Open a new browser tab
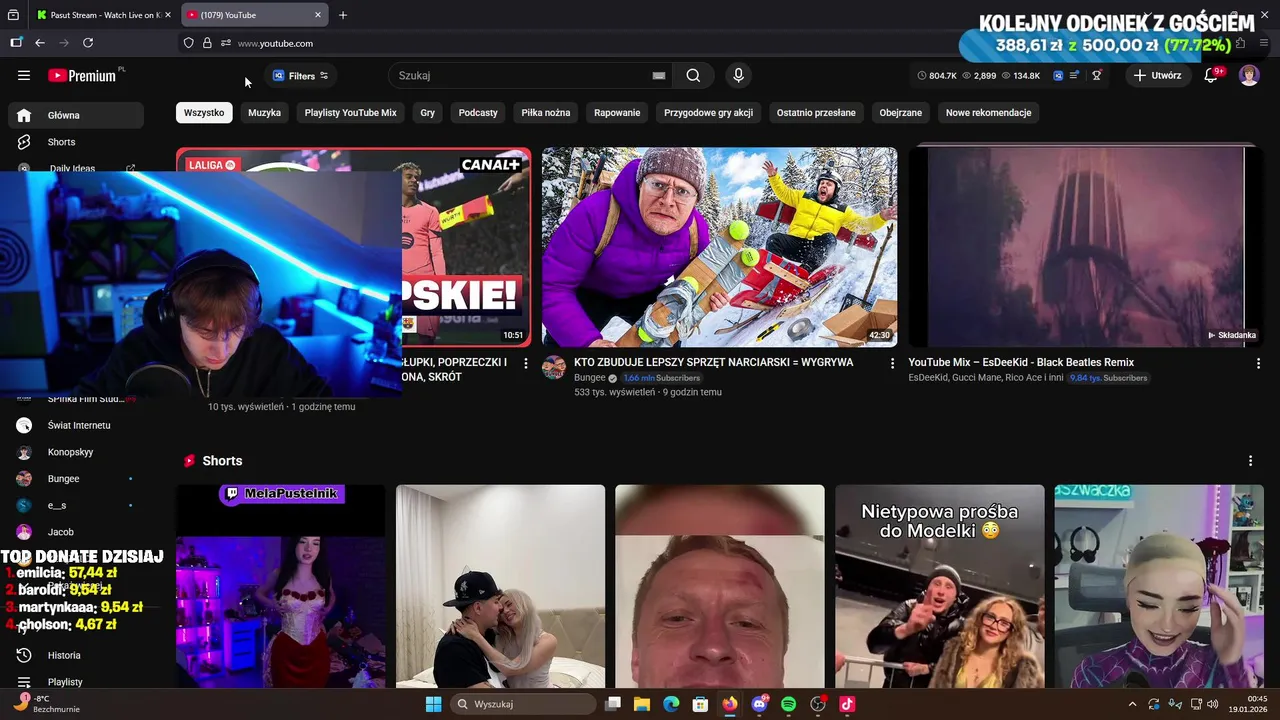This screenshot has height=720, width=1280. point(343,15)
